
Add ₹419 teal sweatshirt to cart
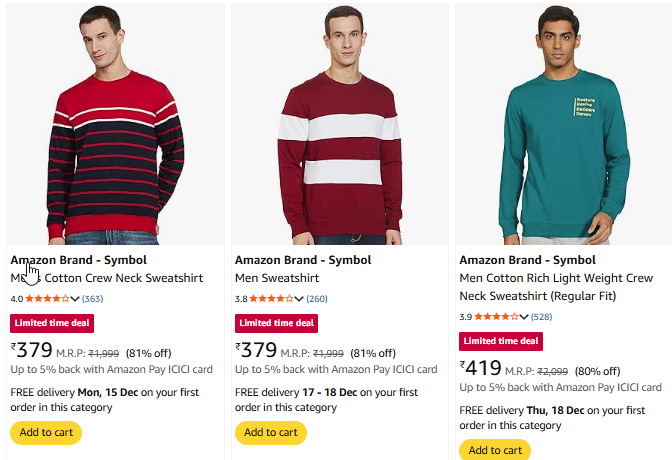pos(494,450)
